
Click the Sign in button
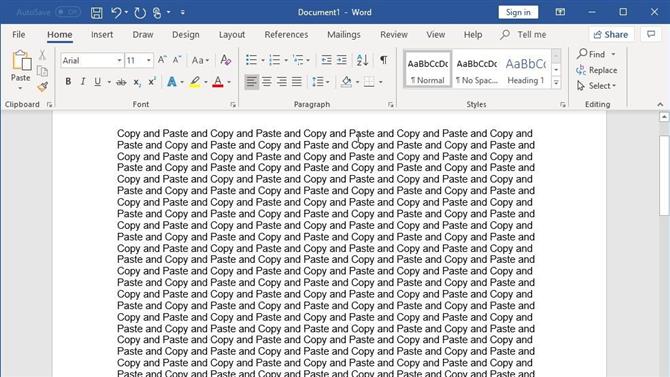pyautogui.click(x=518, y=12)
